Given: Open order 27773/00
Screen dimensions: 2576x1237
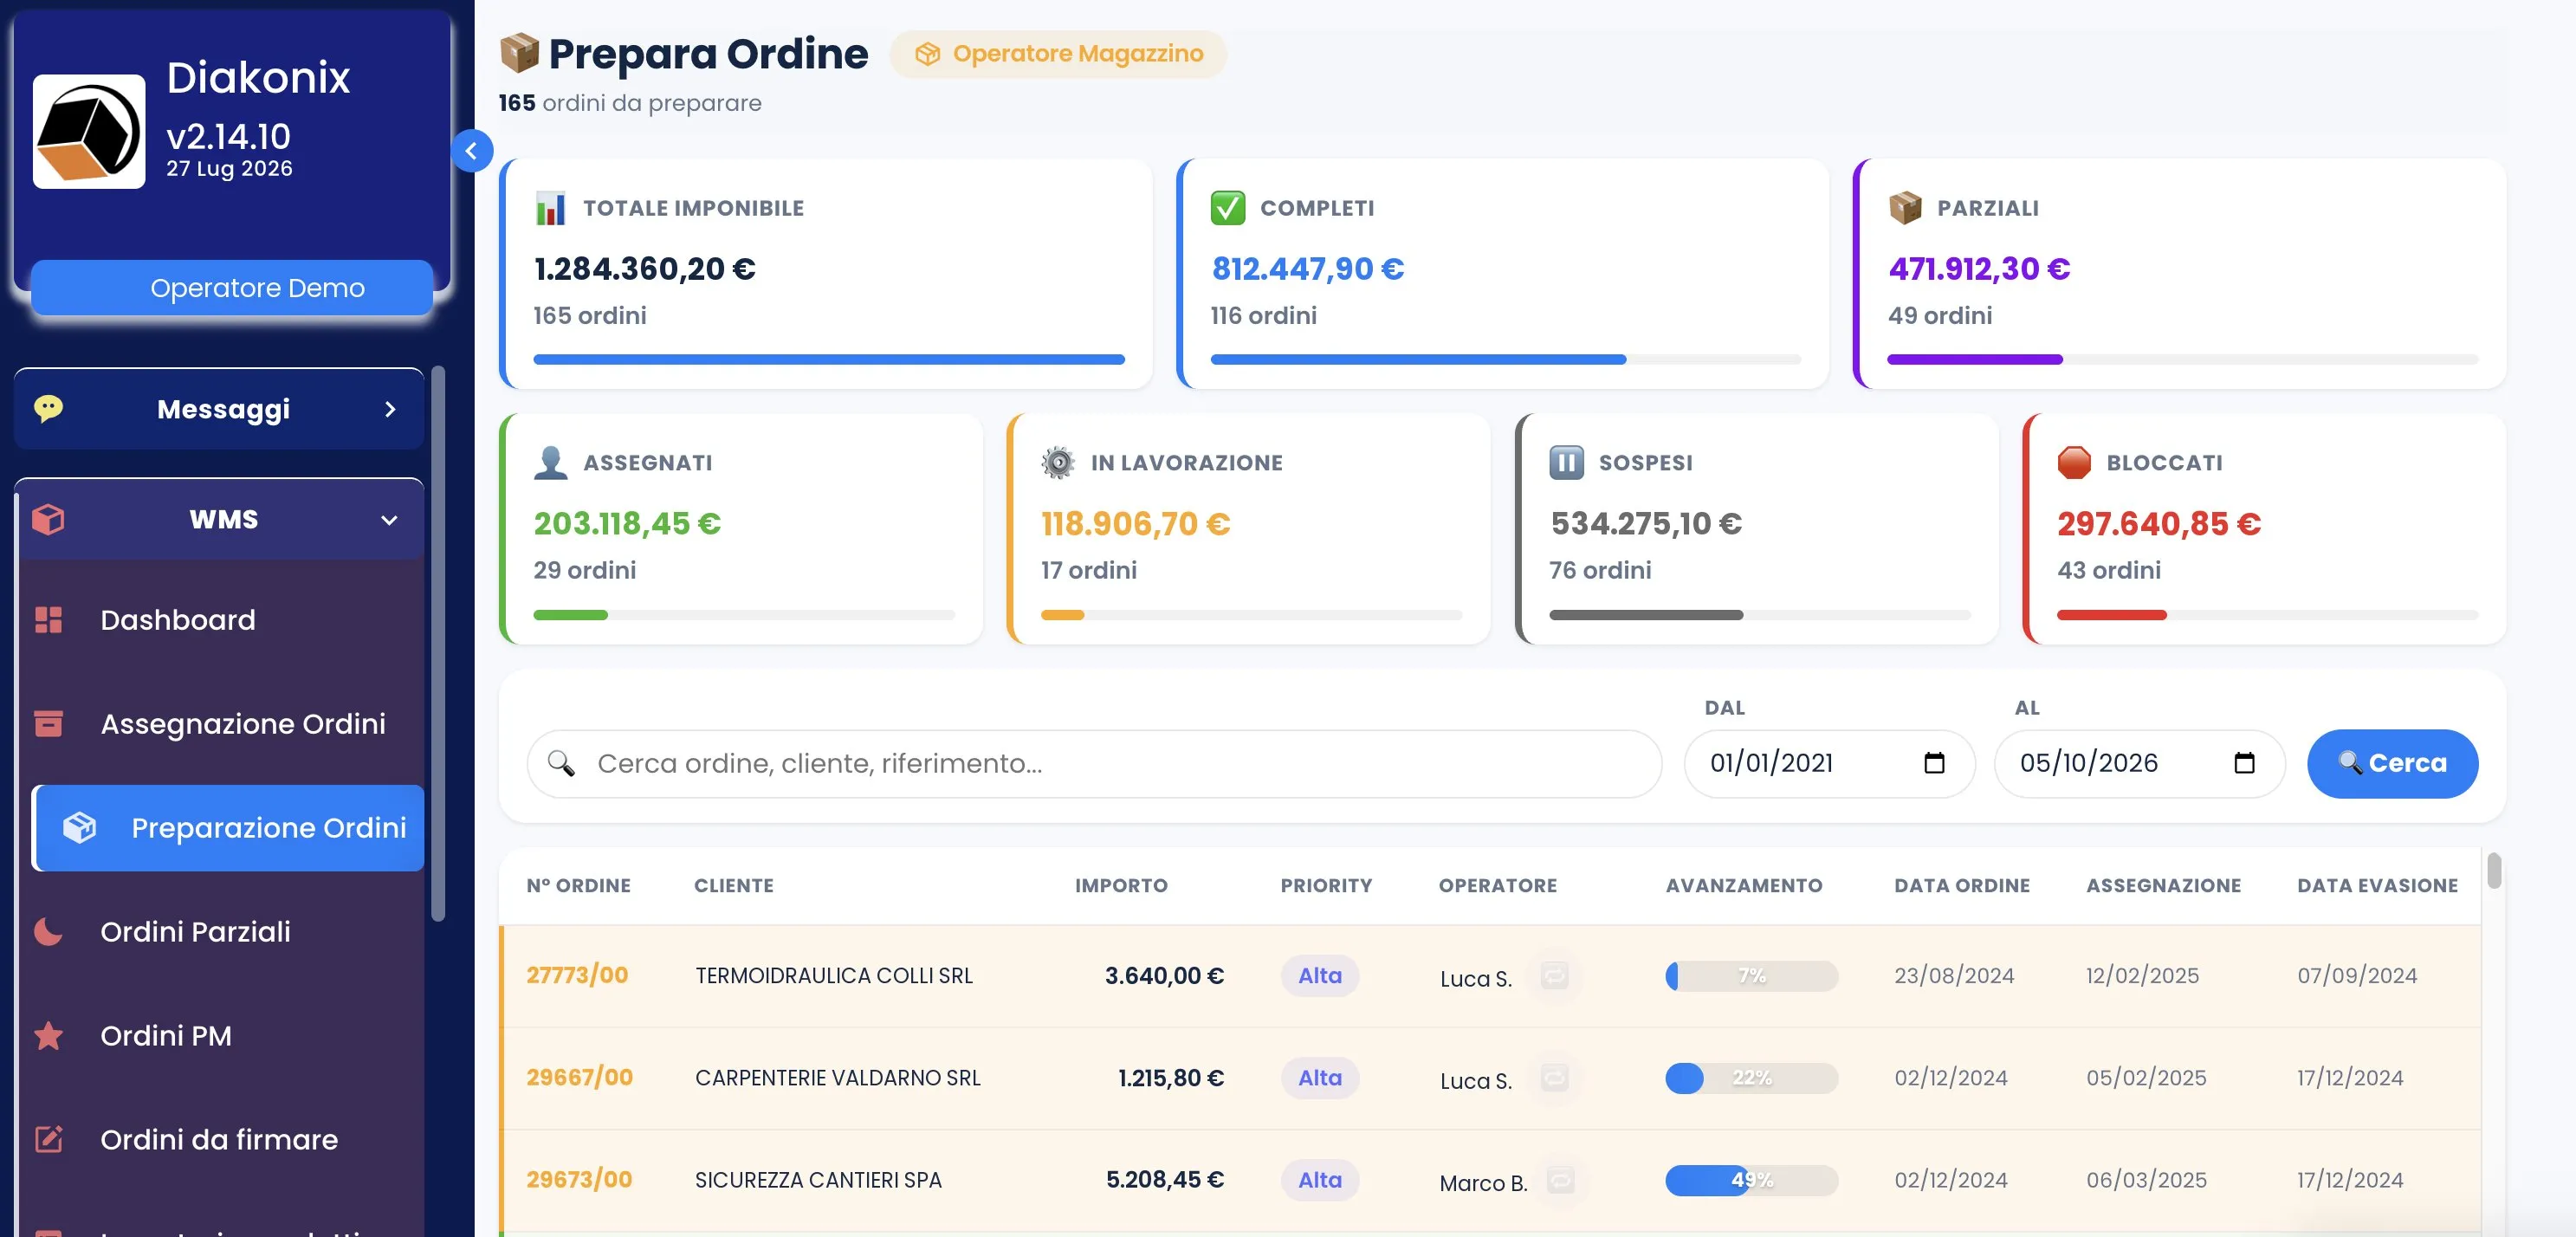Looking at the screenshot, I should 577,975.
